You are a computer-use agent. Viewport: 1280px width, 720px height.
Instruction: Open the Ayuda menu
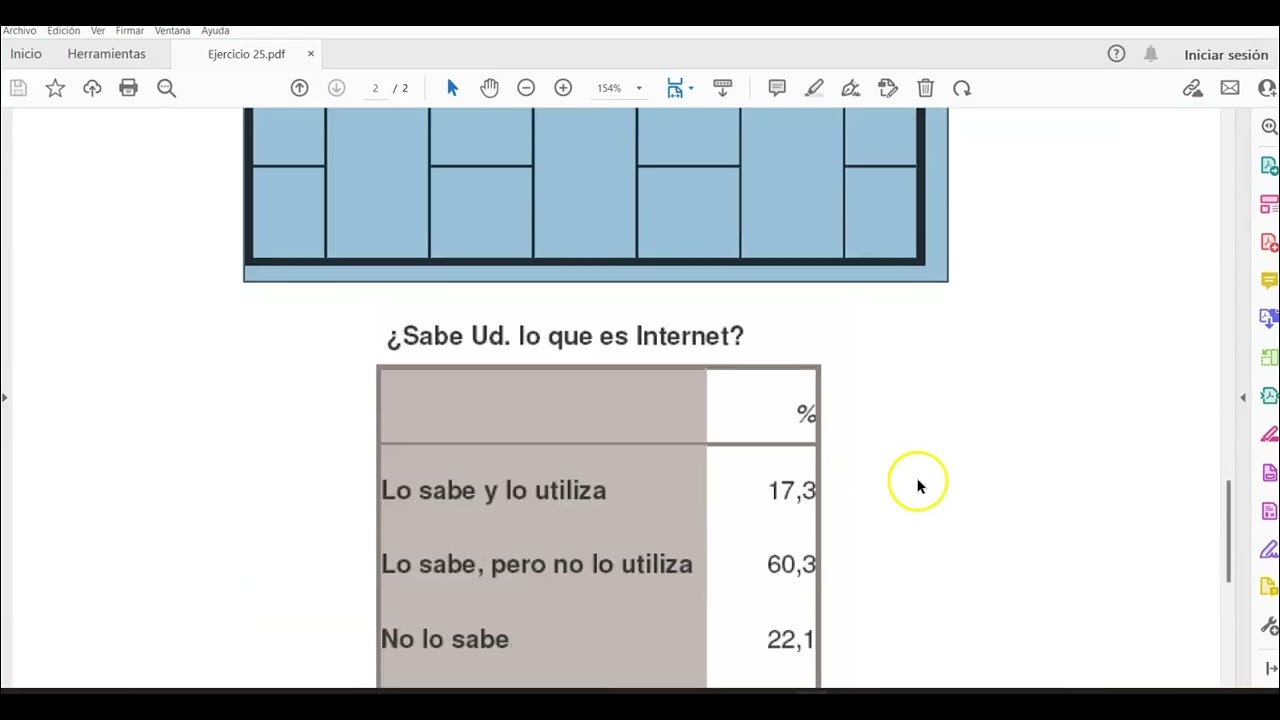[x=215, y=31]
